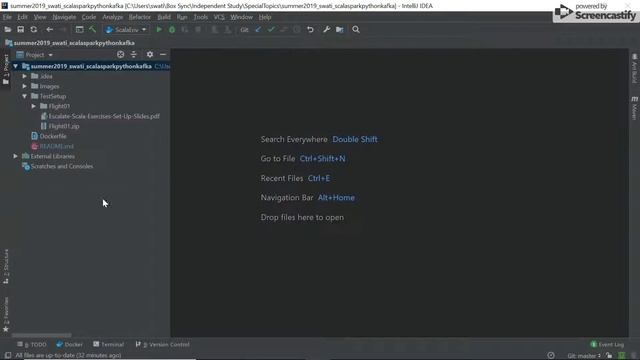This screenshot has height=360, width=640.
Task: Click the lock icon in status bar
Action: 609,356
